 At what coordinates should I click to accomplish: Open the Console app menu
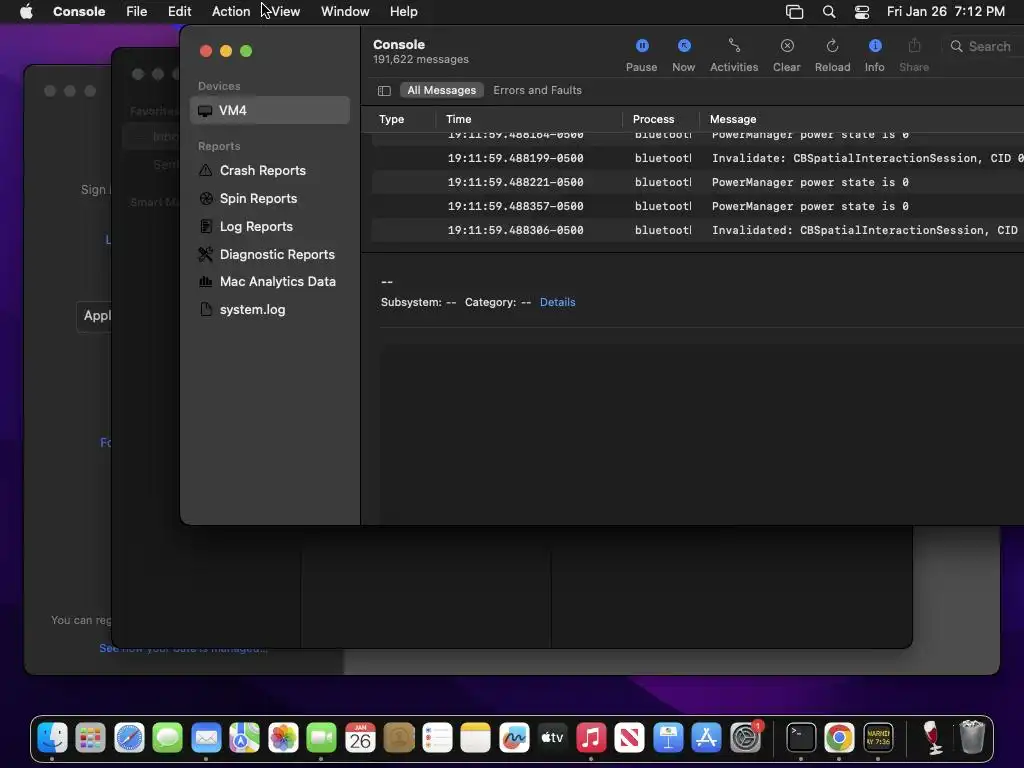click(79, 11)
